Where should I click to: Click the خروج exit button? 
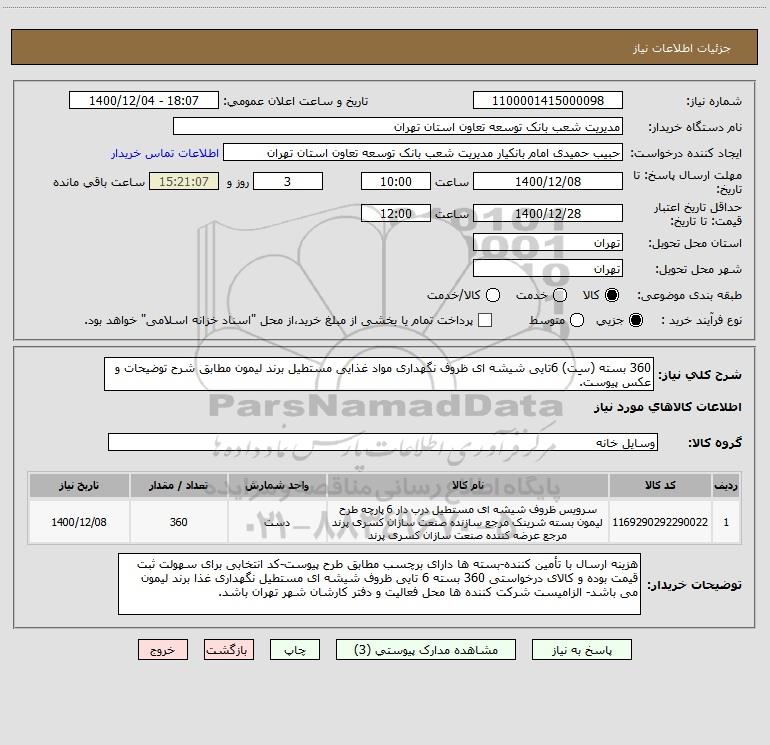click(163, 650)
